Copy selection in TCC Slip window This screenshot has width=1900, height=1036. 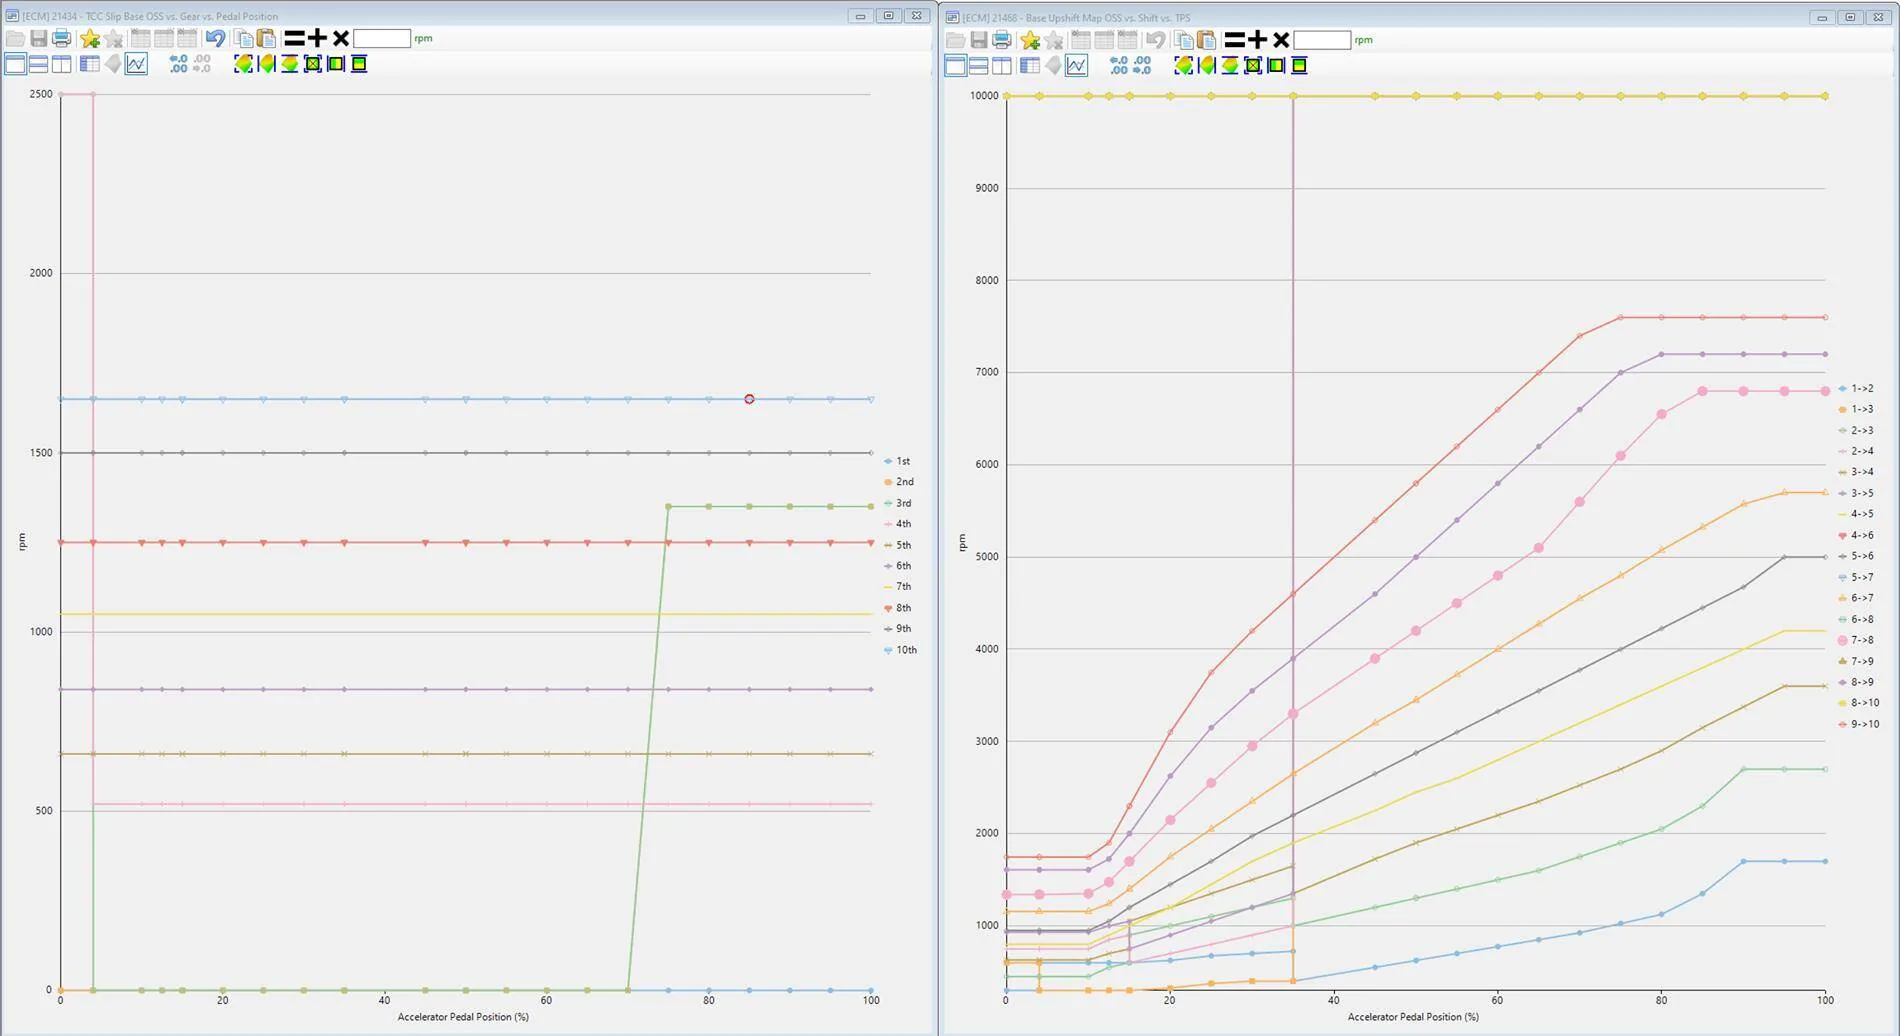(243, 38)
